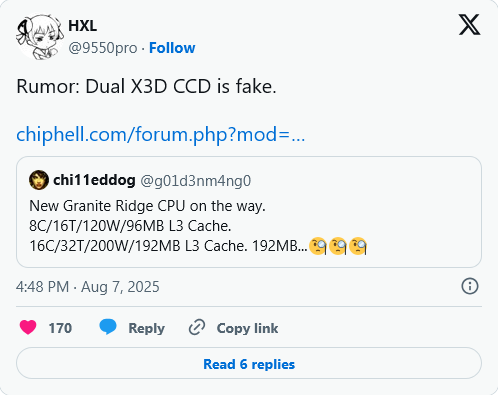Viewport: 498px width, 395px height.
Task: Open the 4:48 PM Aug 7, 2025 timestamp
Action: click(x=88, y=287)
